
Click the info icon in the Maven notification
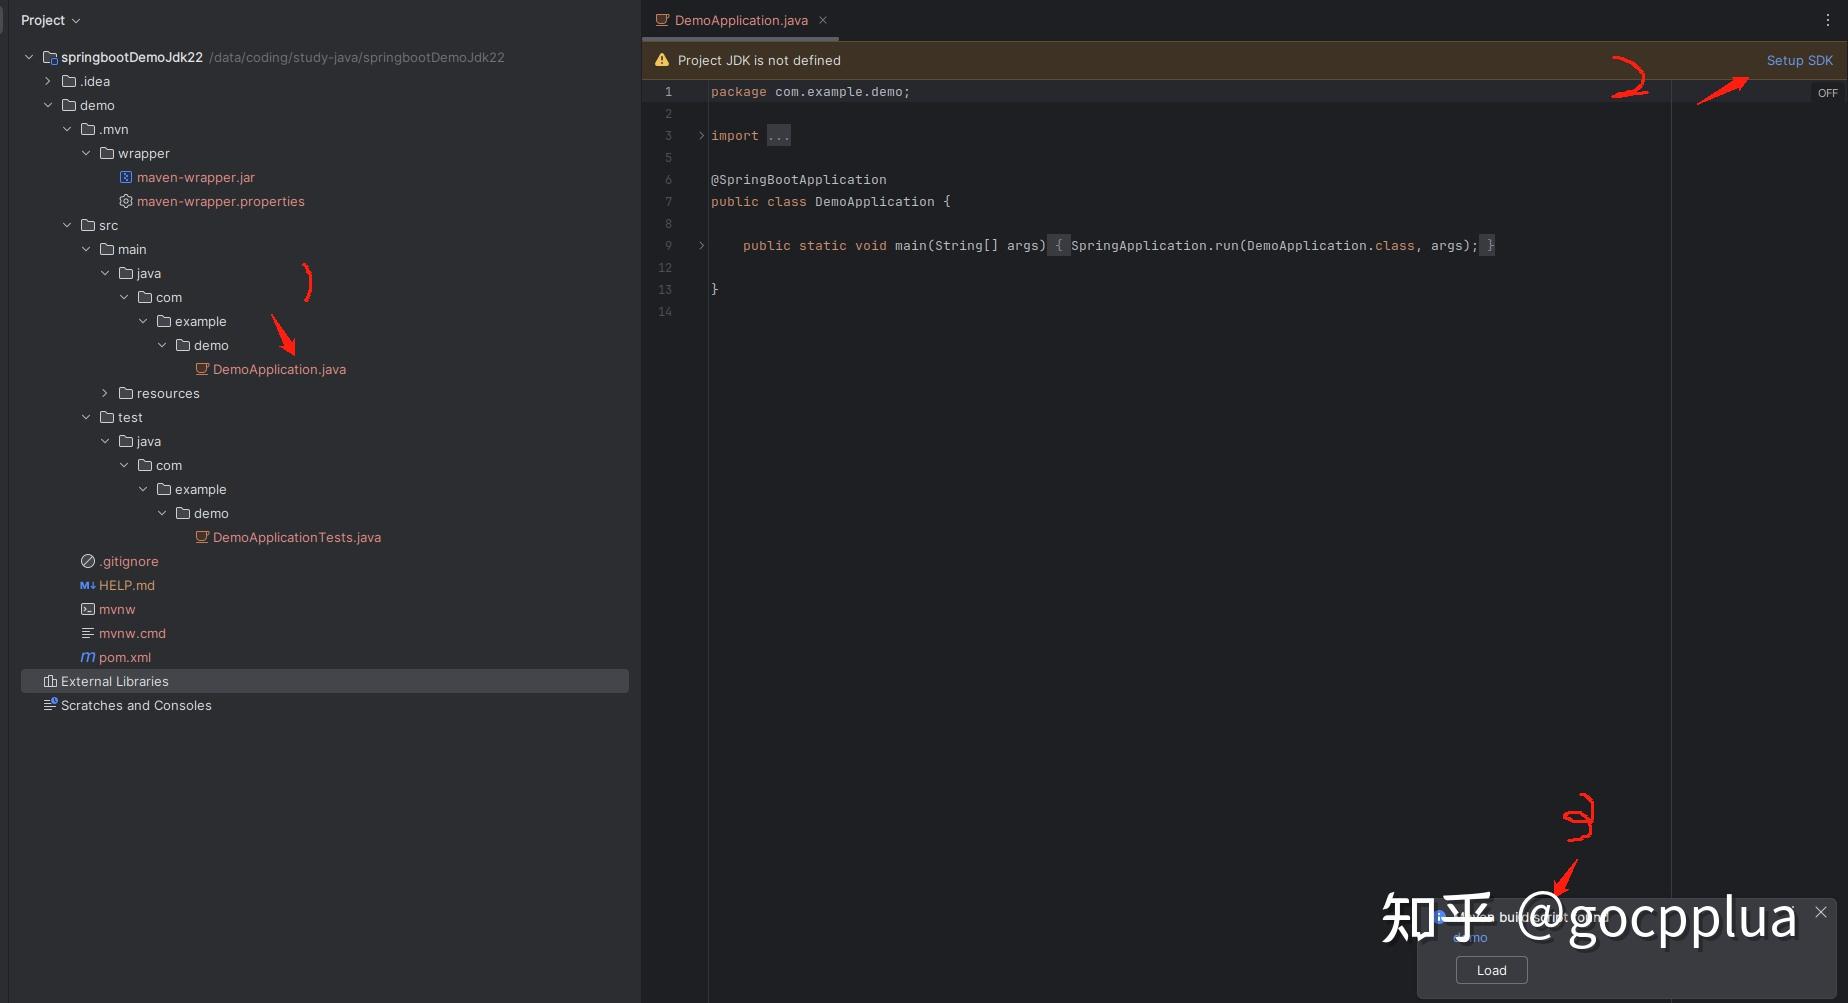point(1440,917)
